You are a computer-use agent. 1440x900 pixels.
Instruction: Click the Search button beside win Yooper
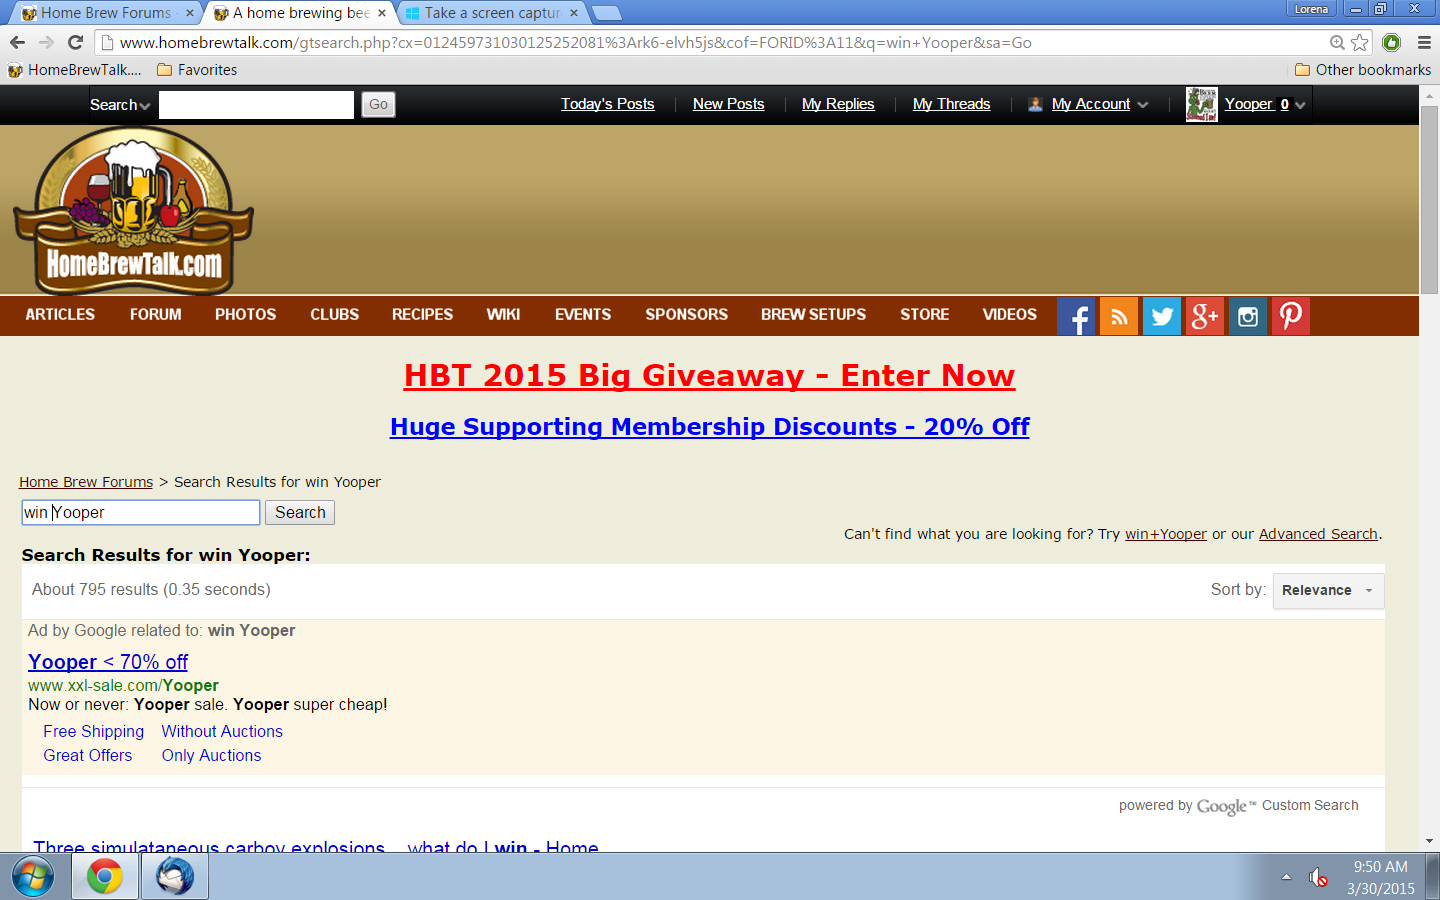tap(300, 512)
